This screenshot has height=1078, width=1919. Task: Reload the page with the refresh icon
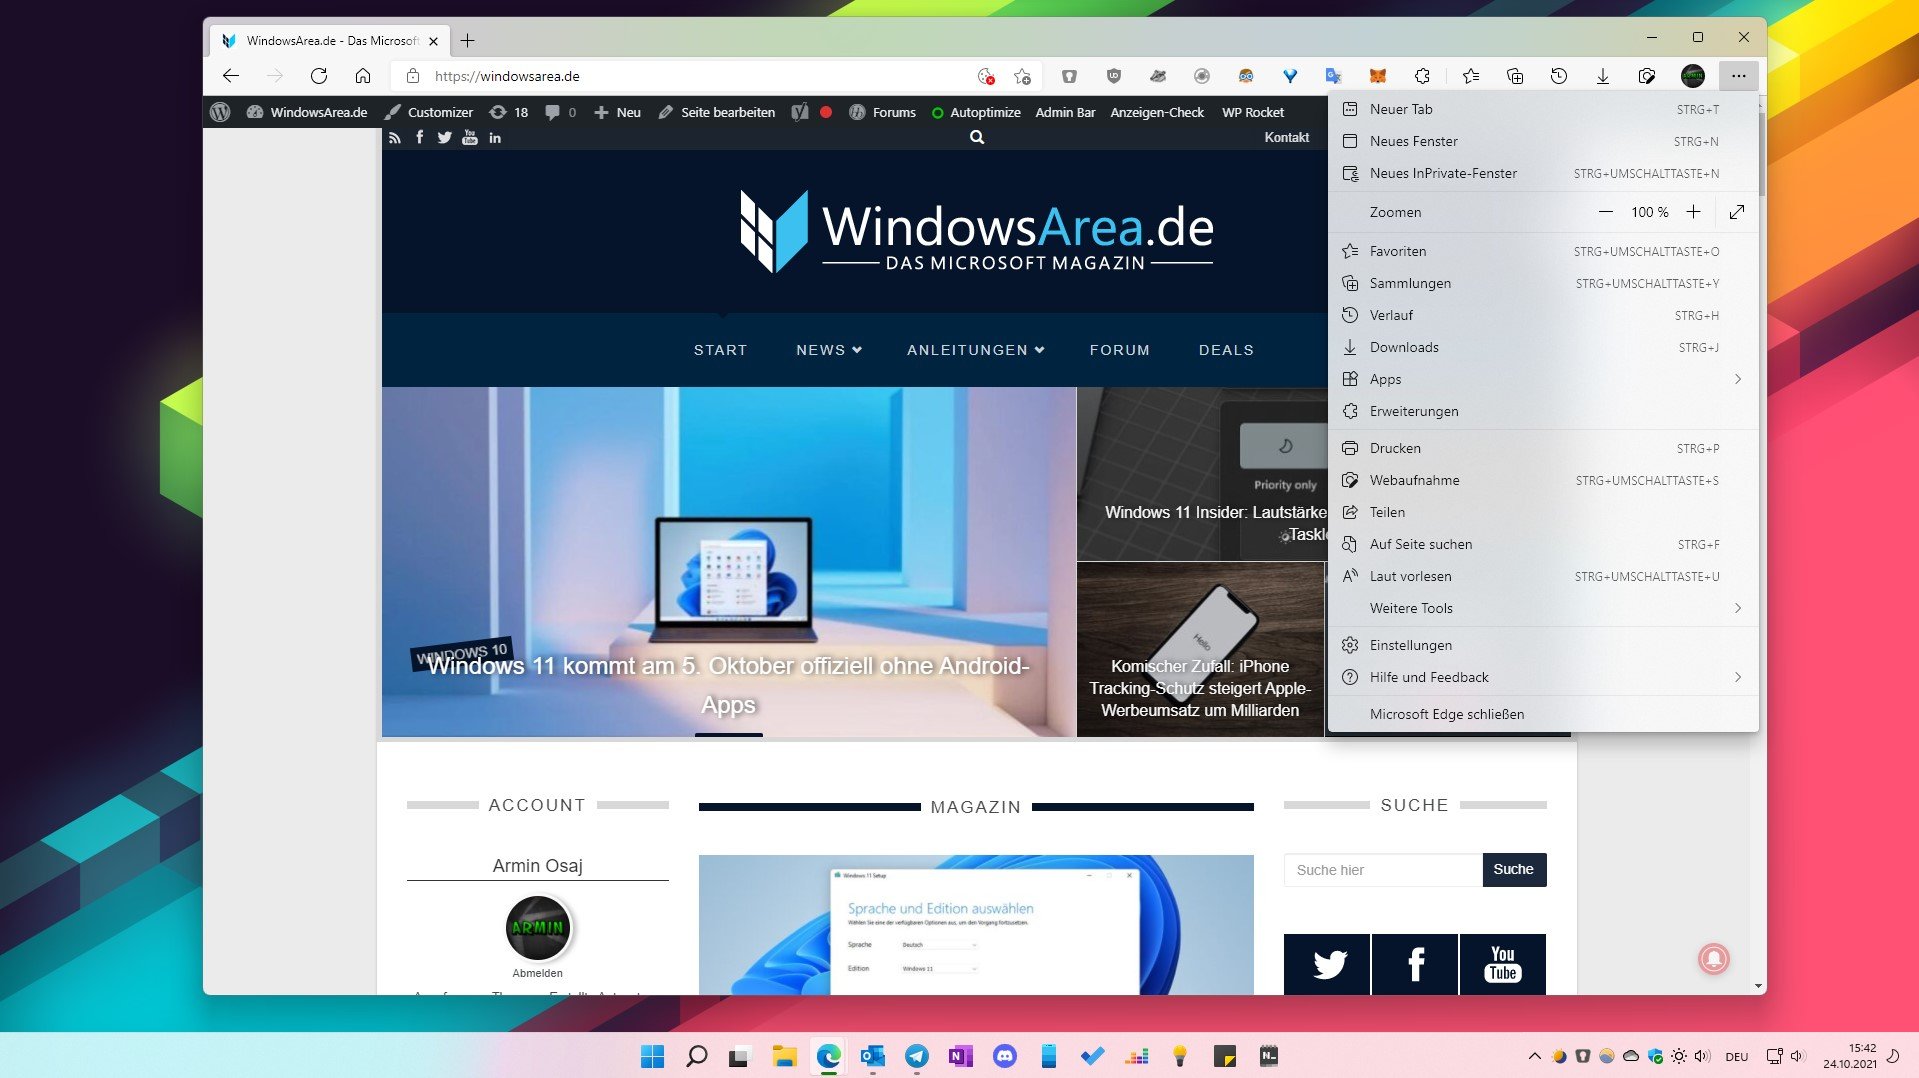click(319, 76)
